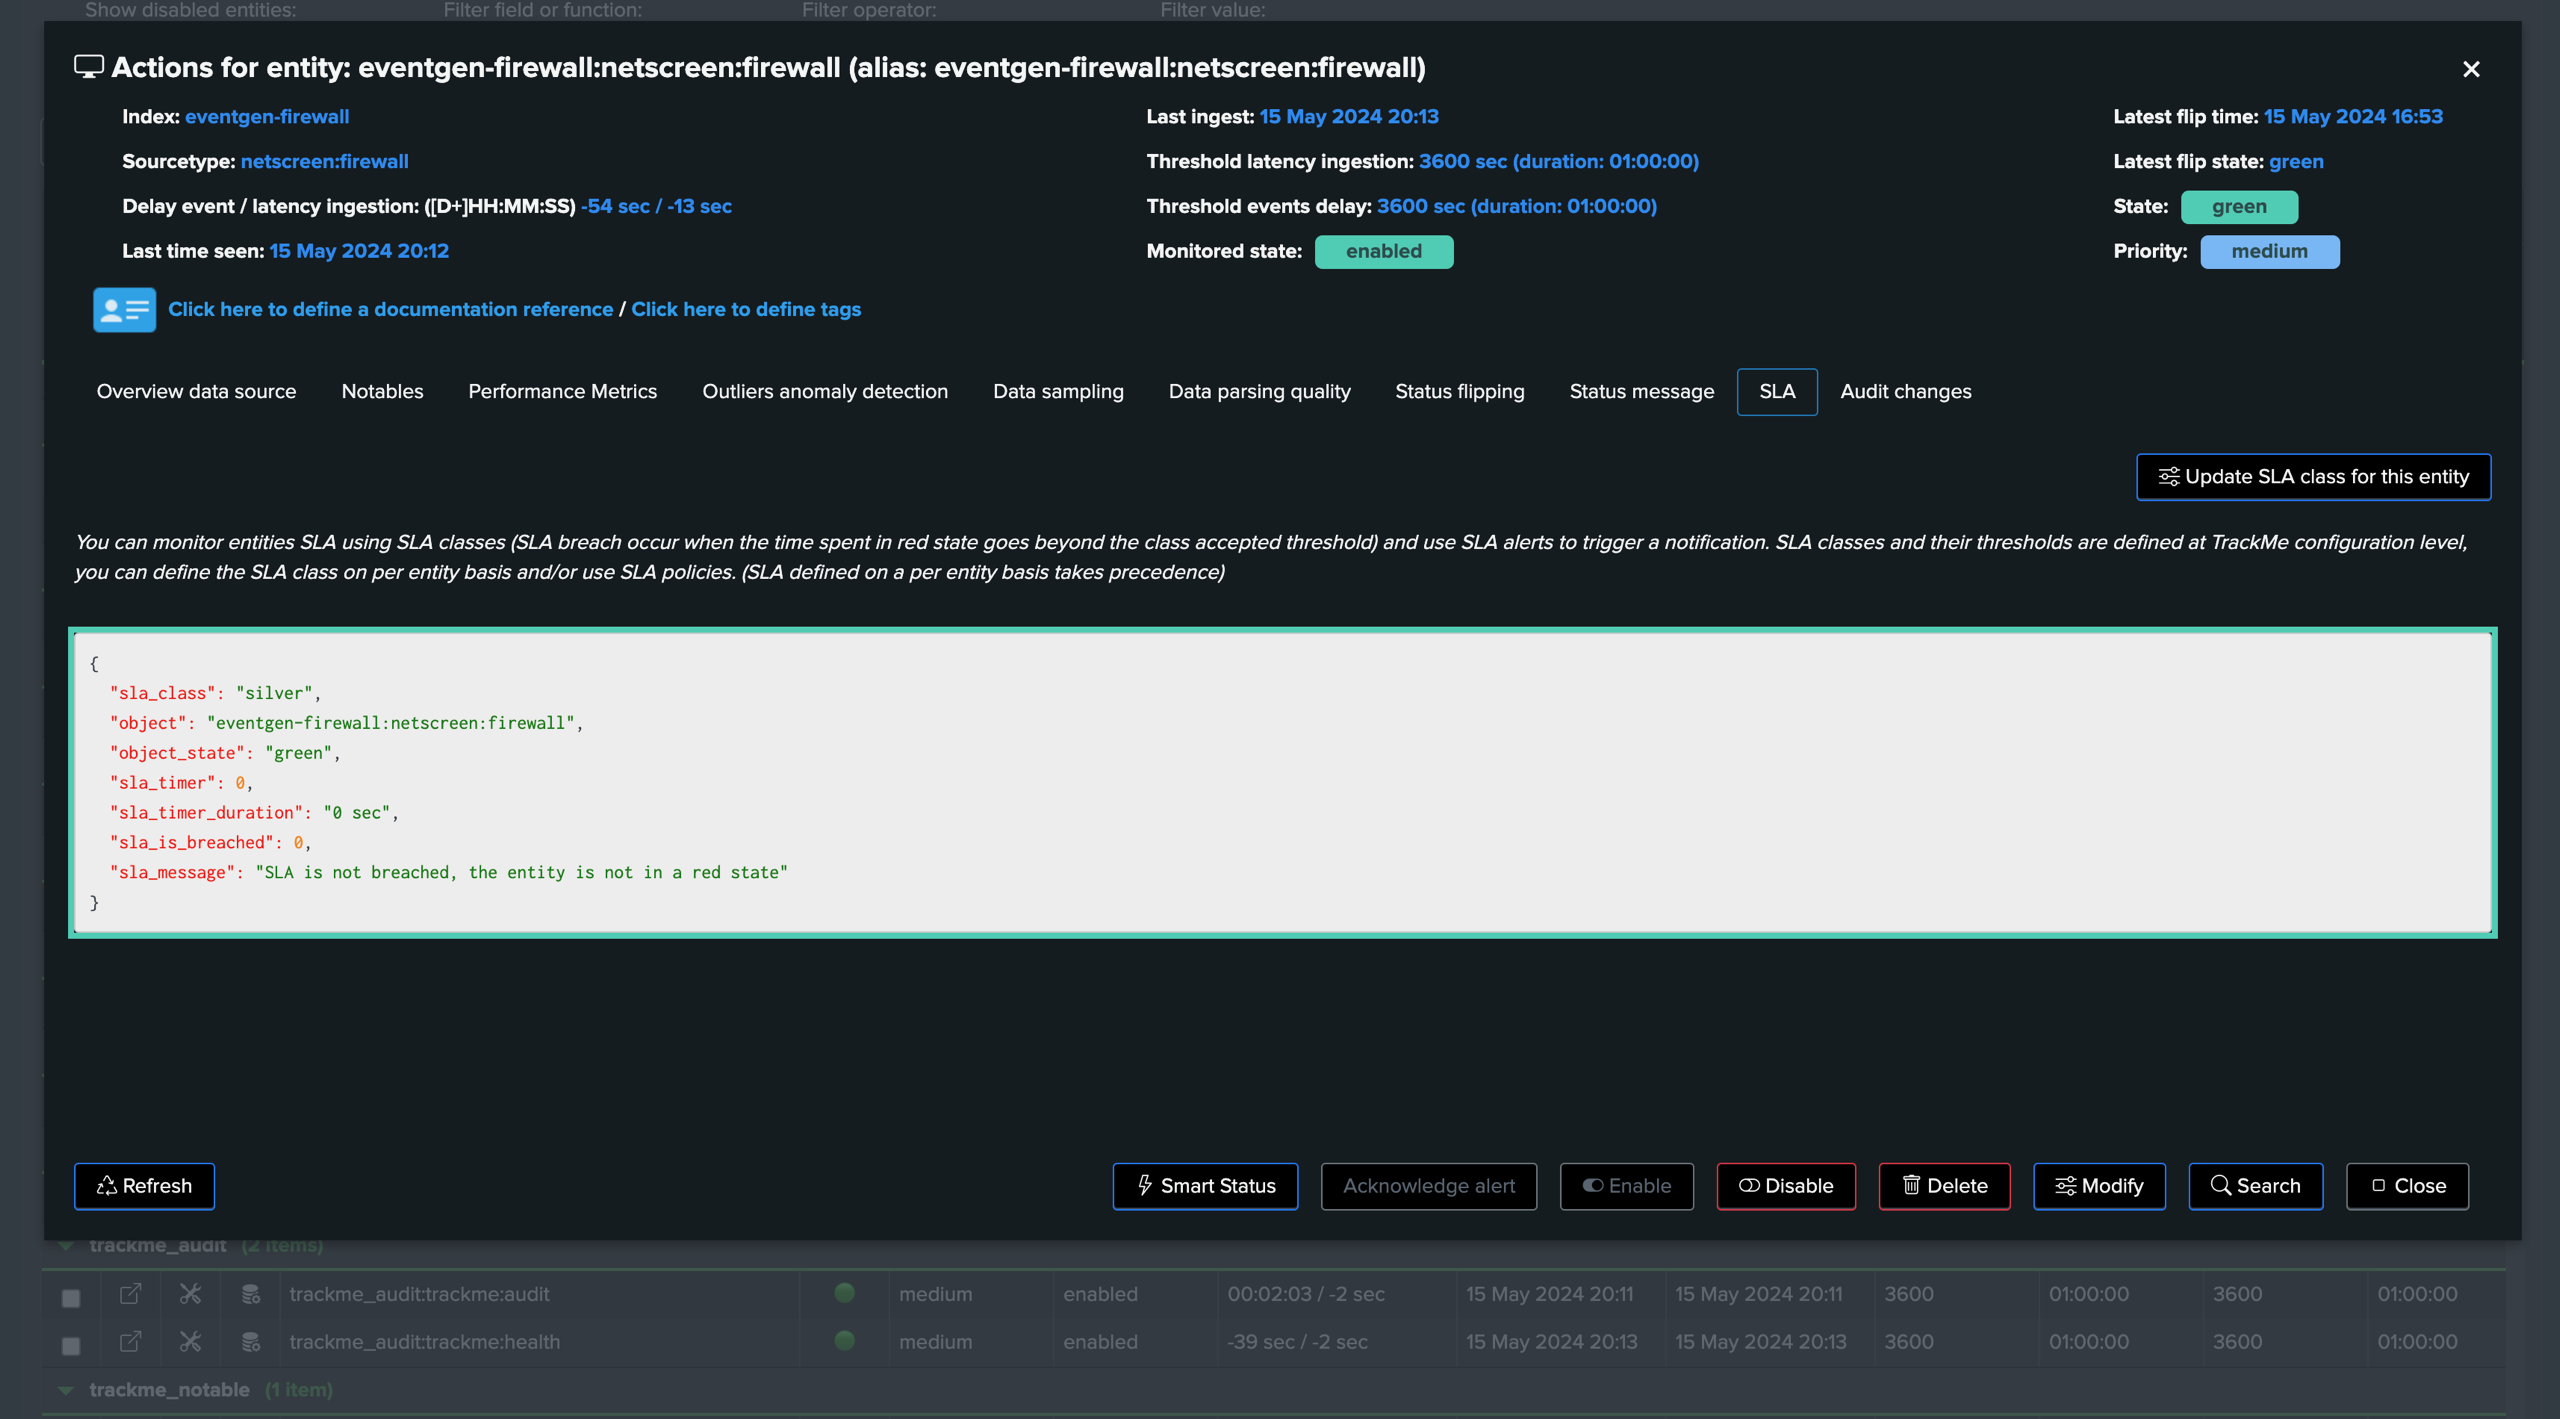Click the Enable button
This screenshot has height=1419, width=2560.
coord(1626,1186)
